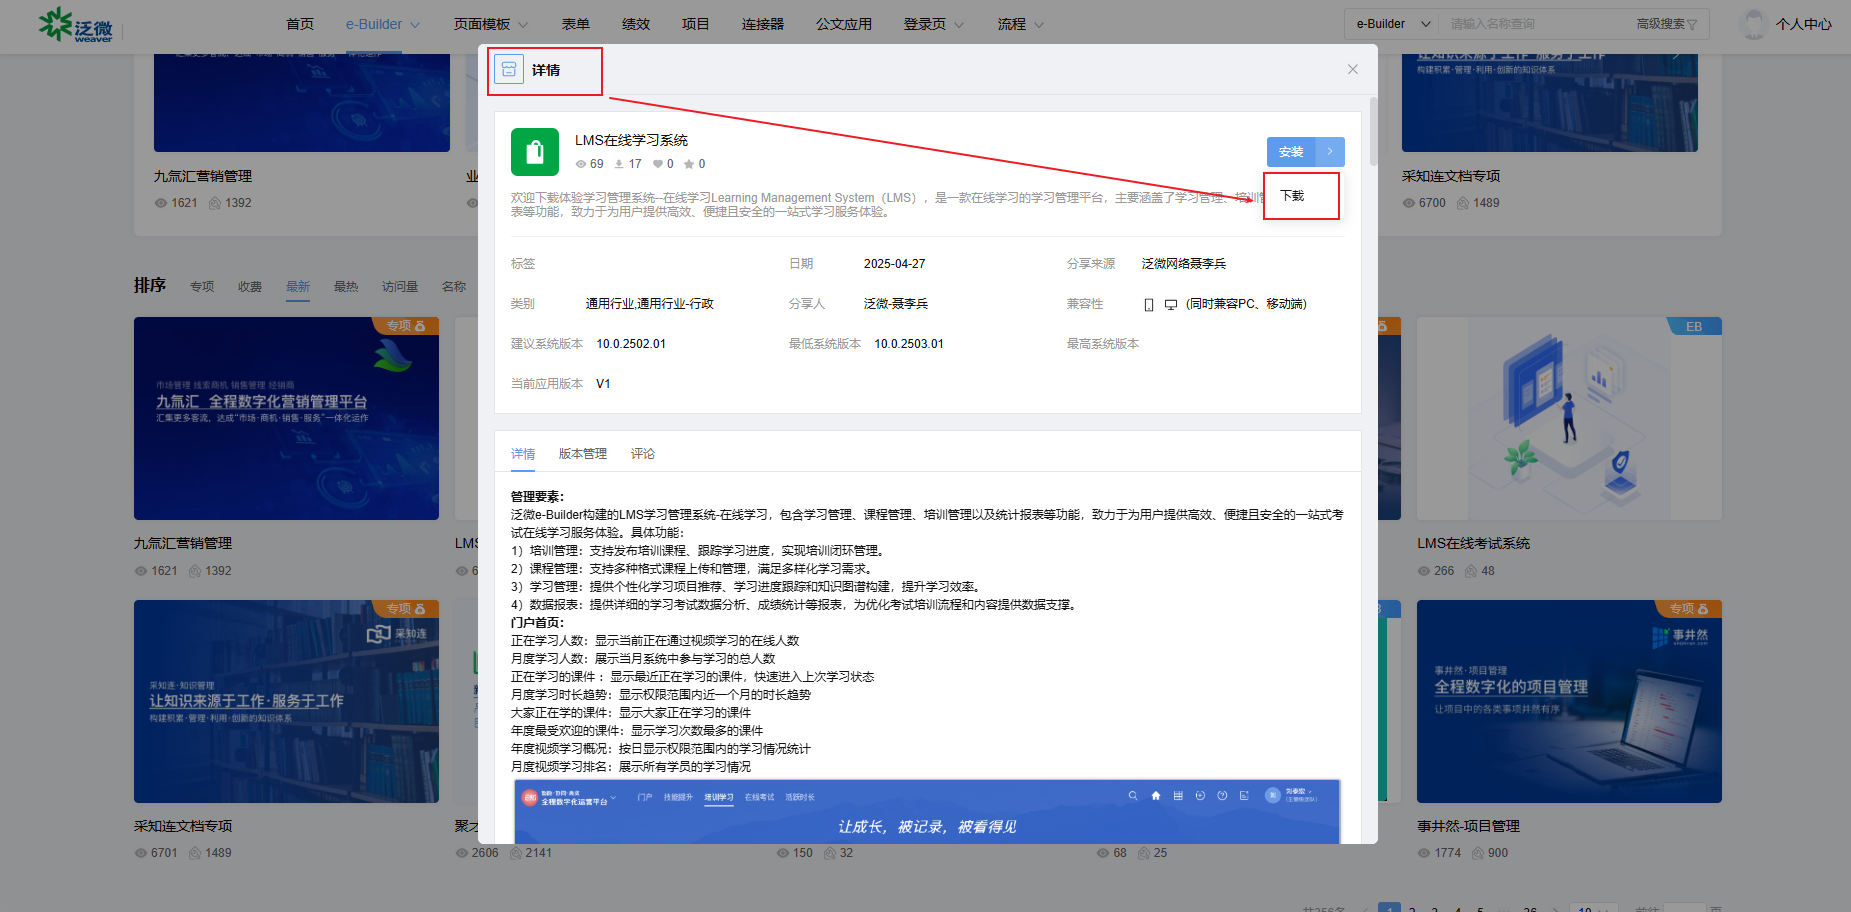Image resolution: width=1851 pixels, height=912 pixels.
Task: Expand the 流程 dropdown menu
Action: coord(1021,24)
